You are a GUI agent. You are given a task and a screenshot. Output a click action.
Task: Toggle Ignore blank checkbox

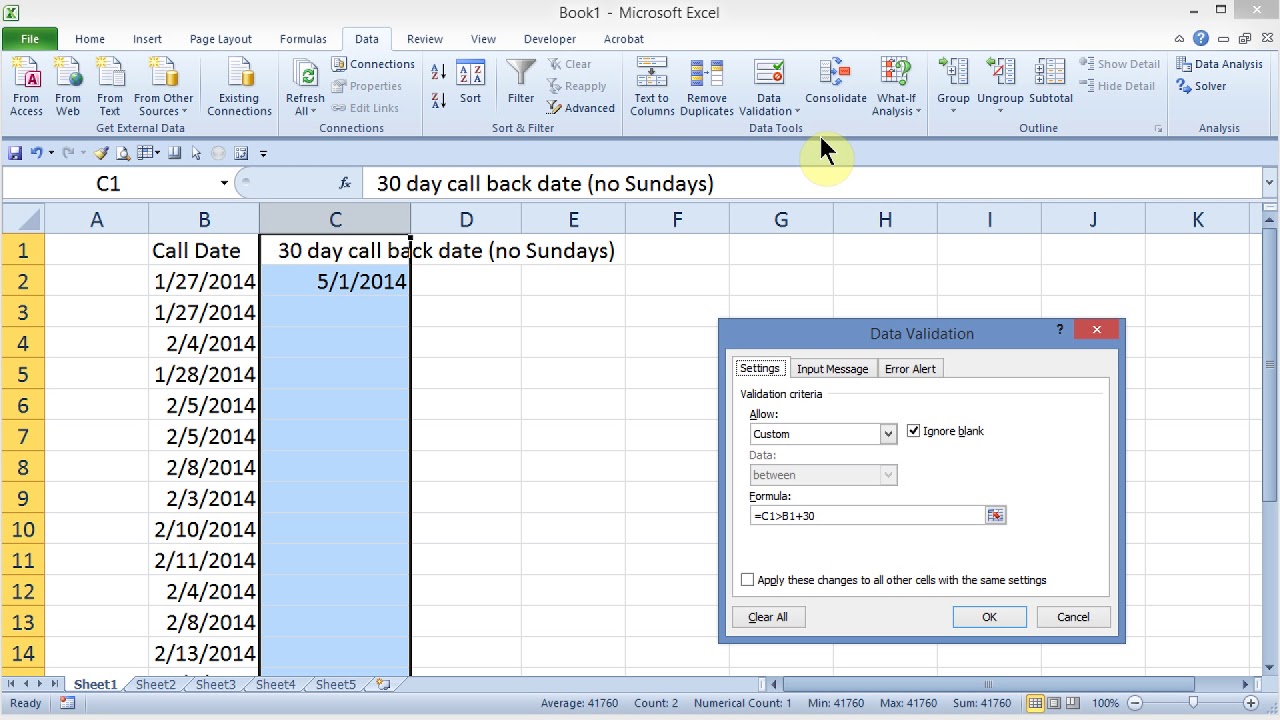click(x=914, y=431)
